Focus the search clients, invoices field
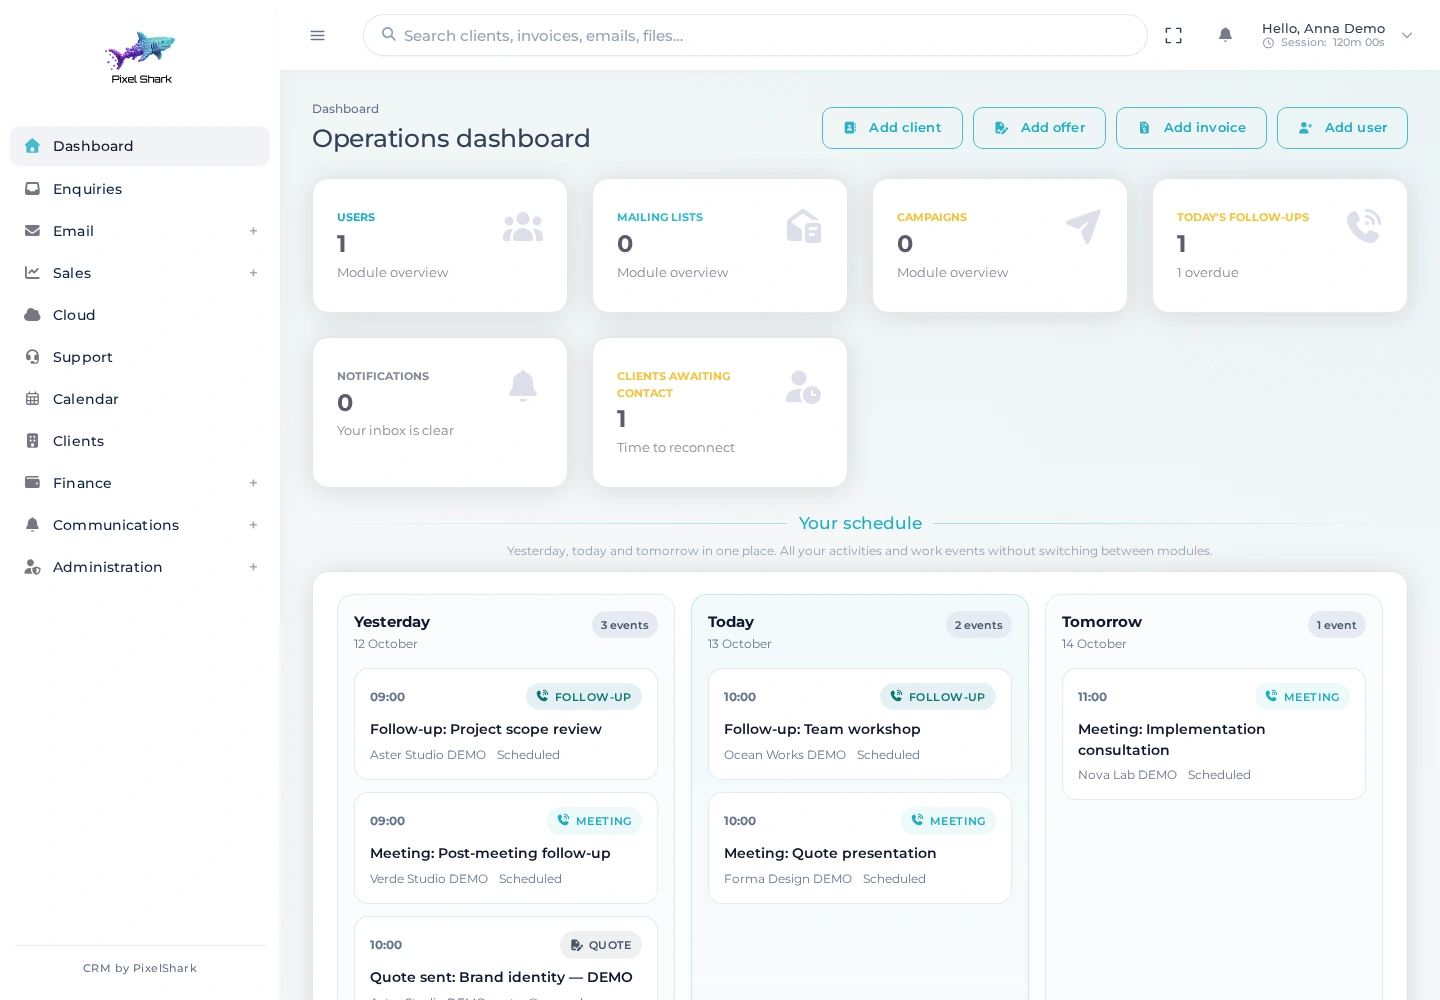The image size is (1440, 1000). pos(755,35)
